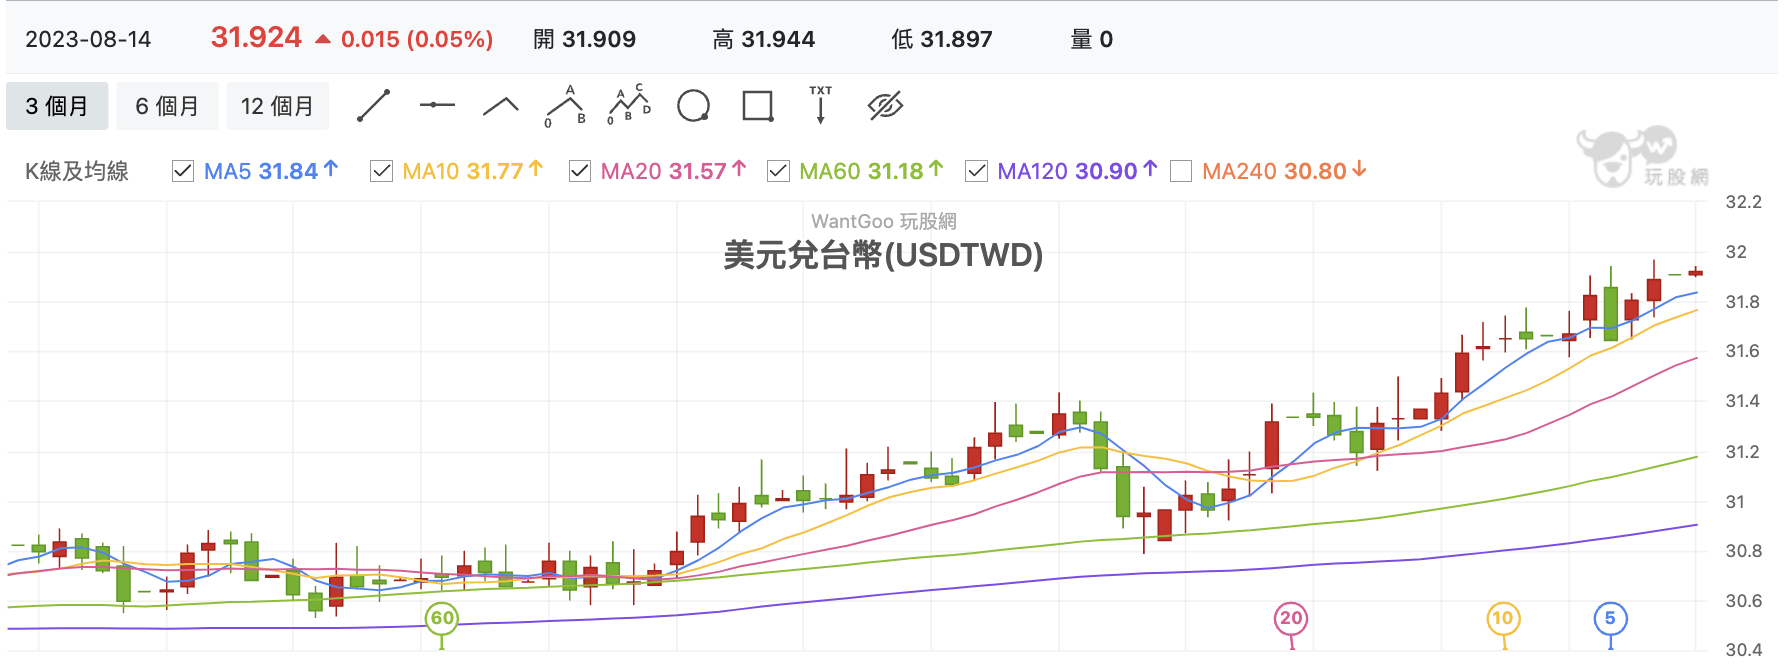
Task: Click the orange 10 marker on chart
Action: click(1503, 618)
